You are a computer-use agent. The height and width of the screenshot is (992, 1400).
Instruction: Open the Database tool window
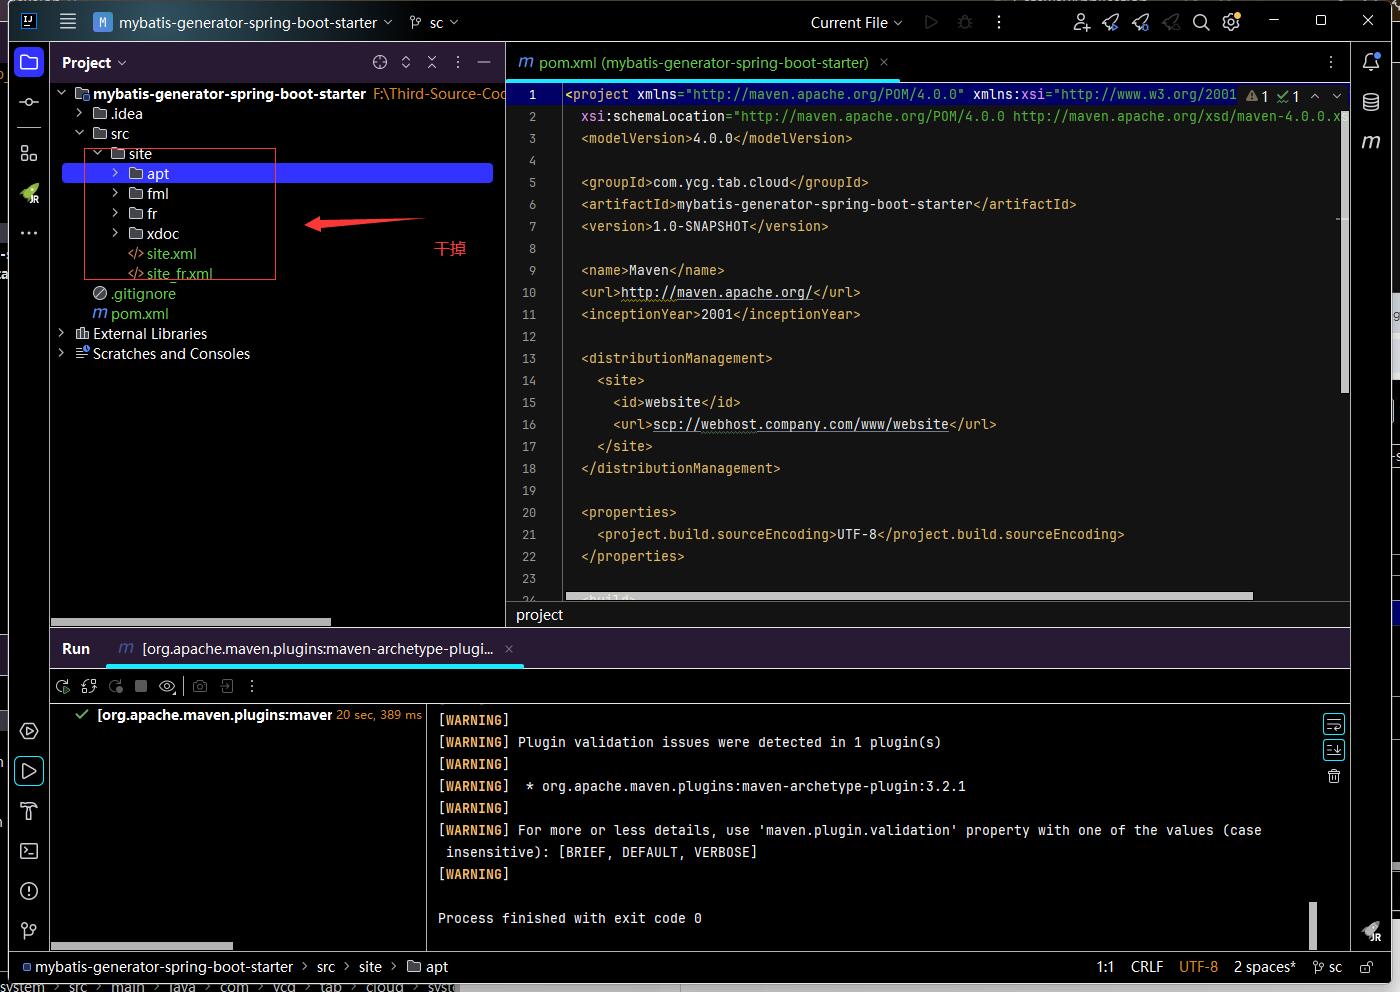pyautogui.click(x=1371, y=102)
